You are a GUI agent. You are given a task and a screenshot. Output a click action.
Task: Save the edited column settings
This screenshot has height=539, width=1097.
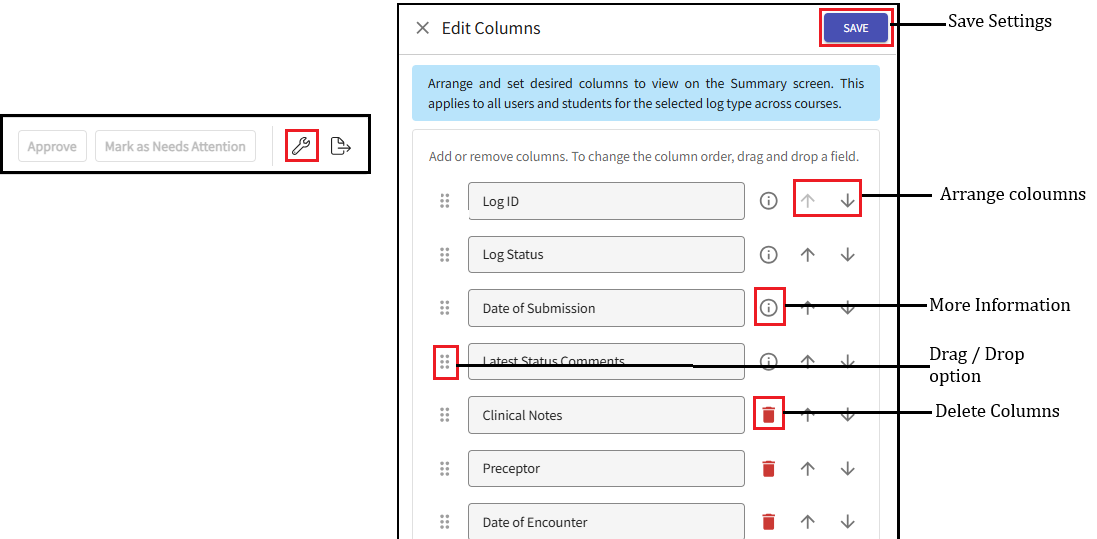(x=855, y=28)
